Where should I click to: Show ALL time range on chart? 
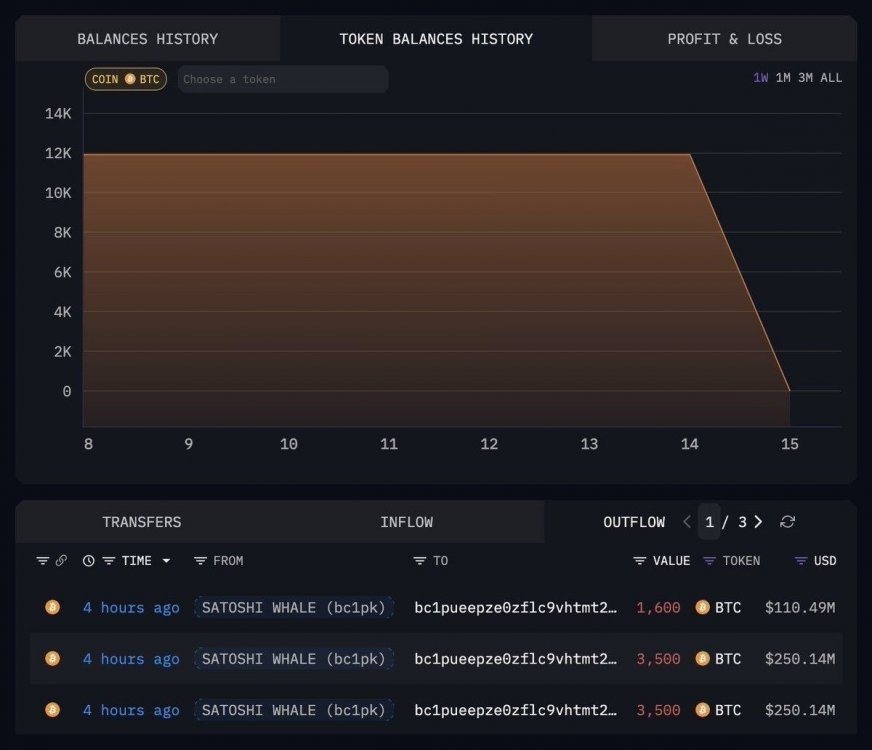(831, 78)
